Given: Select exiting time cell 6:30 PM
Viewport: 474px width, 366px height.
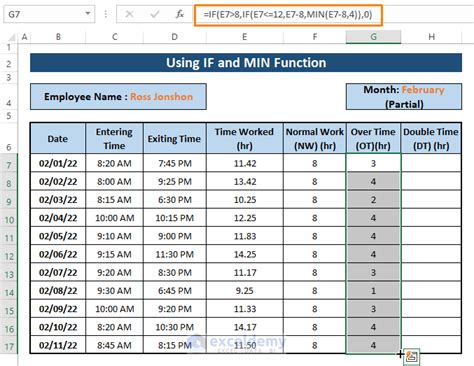Looking at the screenshot, I should coord(175,200).
